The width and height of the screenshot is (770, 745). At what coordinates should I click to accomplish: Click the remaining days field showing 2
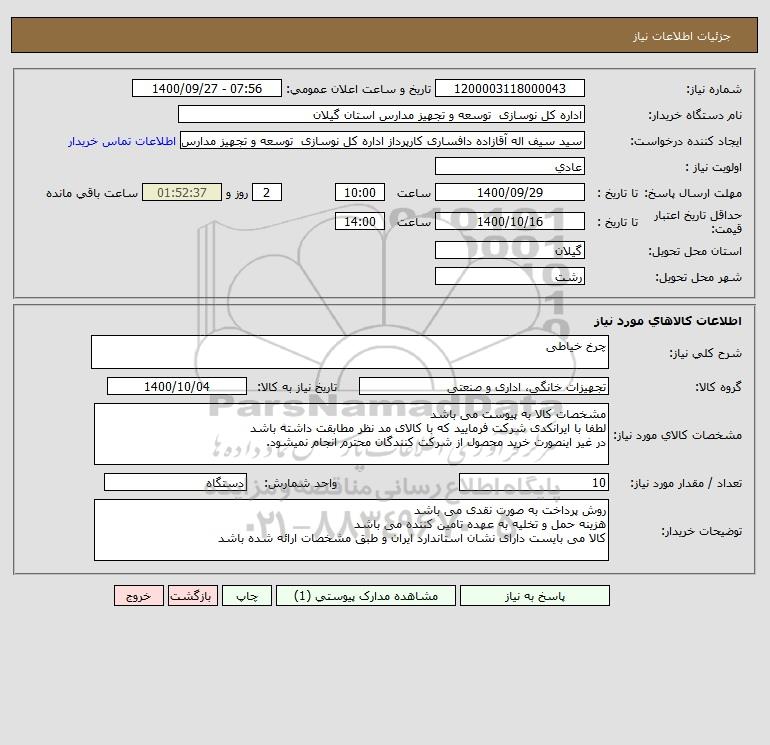coord(267,193)
